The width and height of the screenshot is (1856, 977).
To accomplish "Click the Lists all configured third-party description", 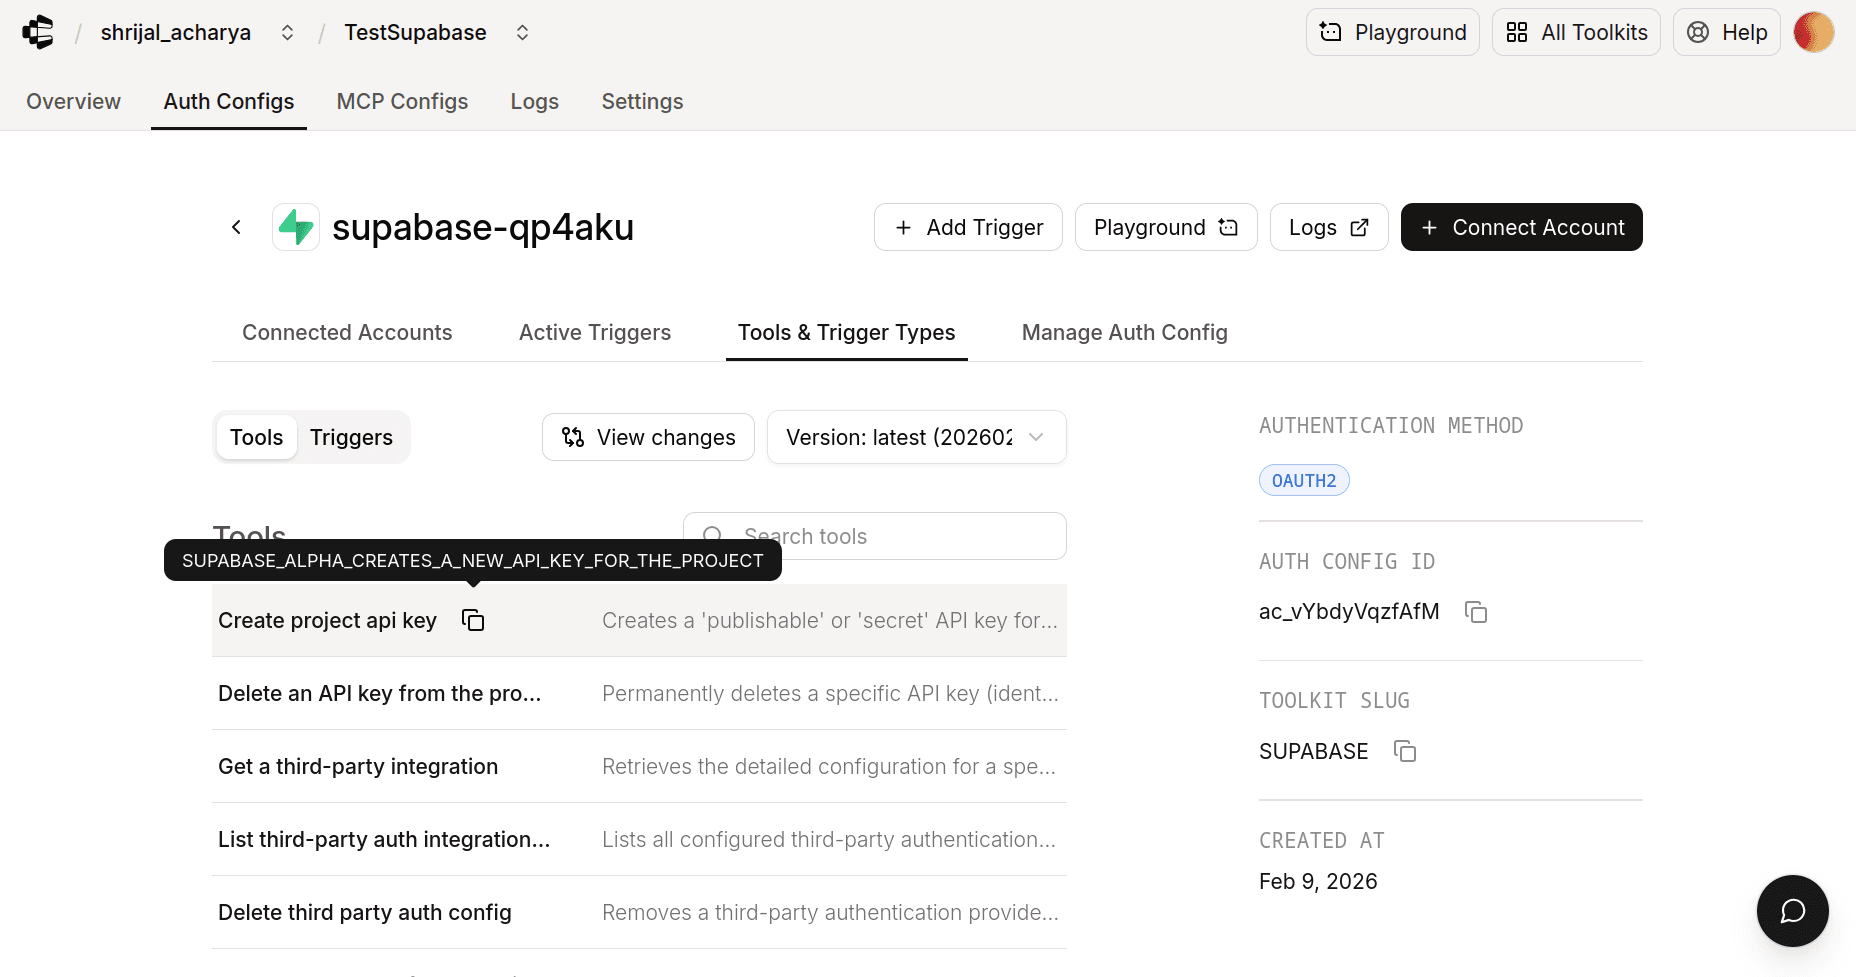I will [x=829, y=839].
